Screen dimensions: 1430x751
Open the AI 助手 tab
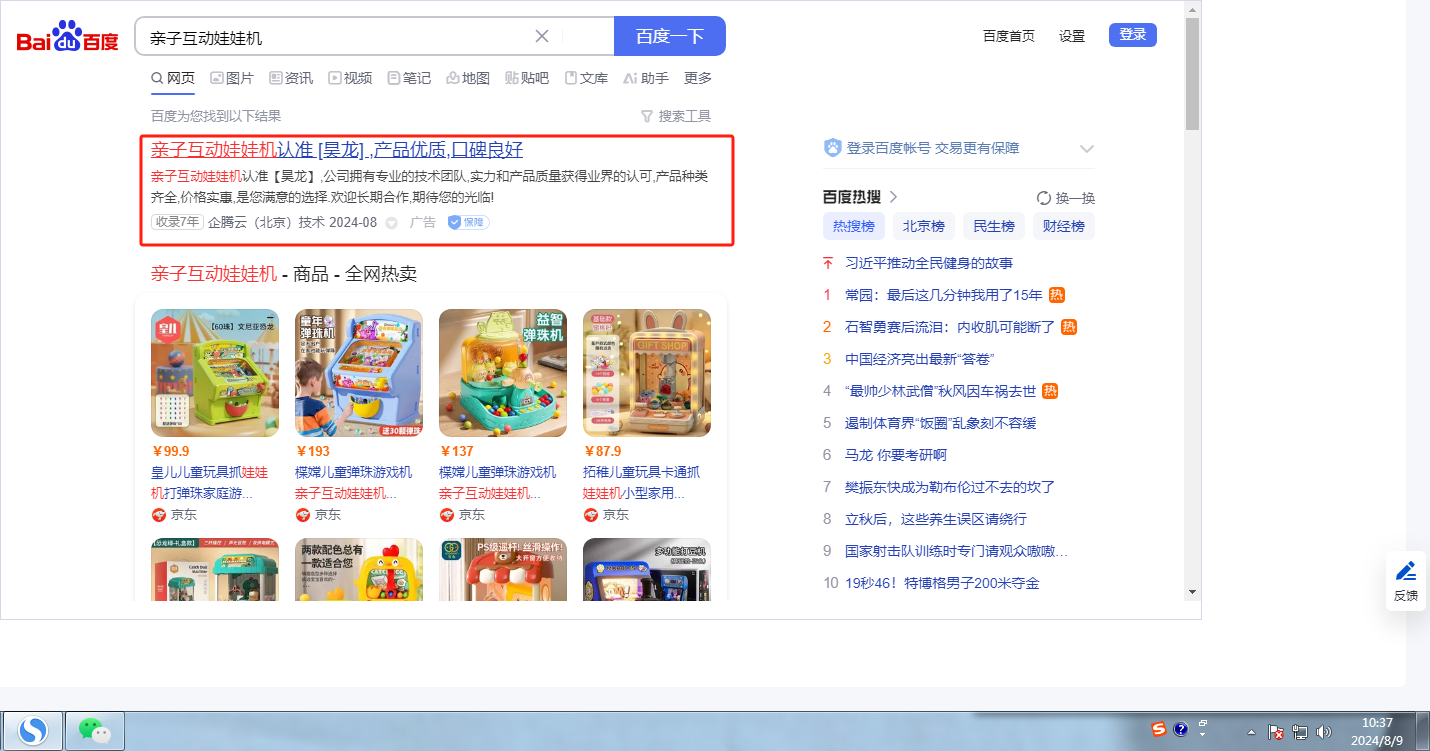click(646, 78)
